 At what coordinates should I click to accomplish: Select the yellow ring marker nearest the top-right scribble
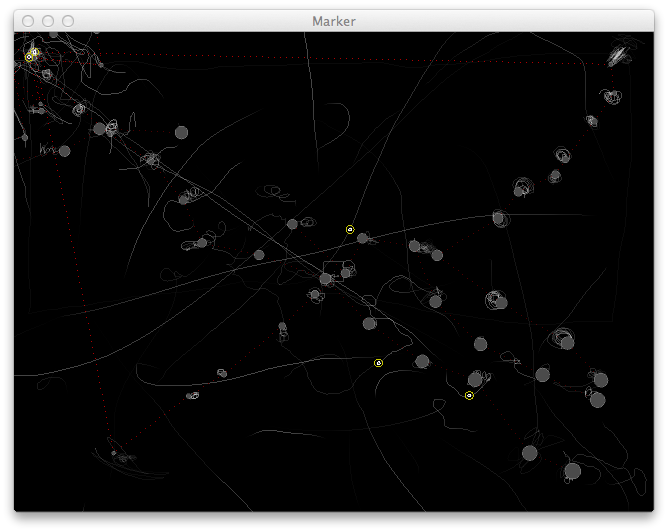(x=350, y=230)
